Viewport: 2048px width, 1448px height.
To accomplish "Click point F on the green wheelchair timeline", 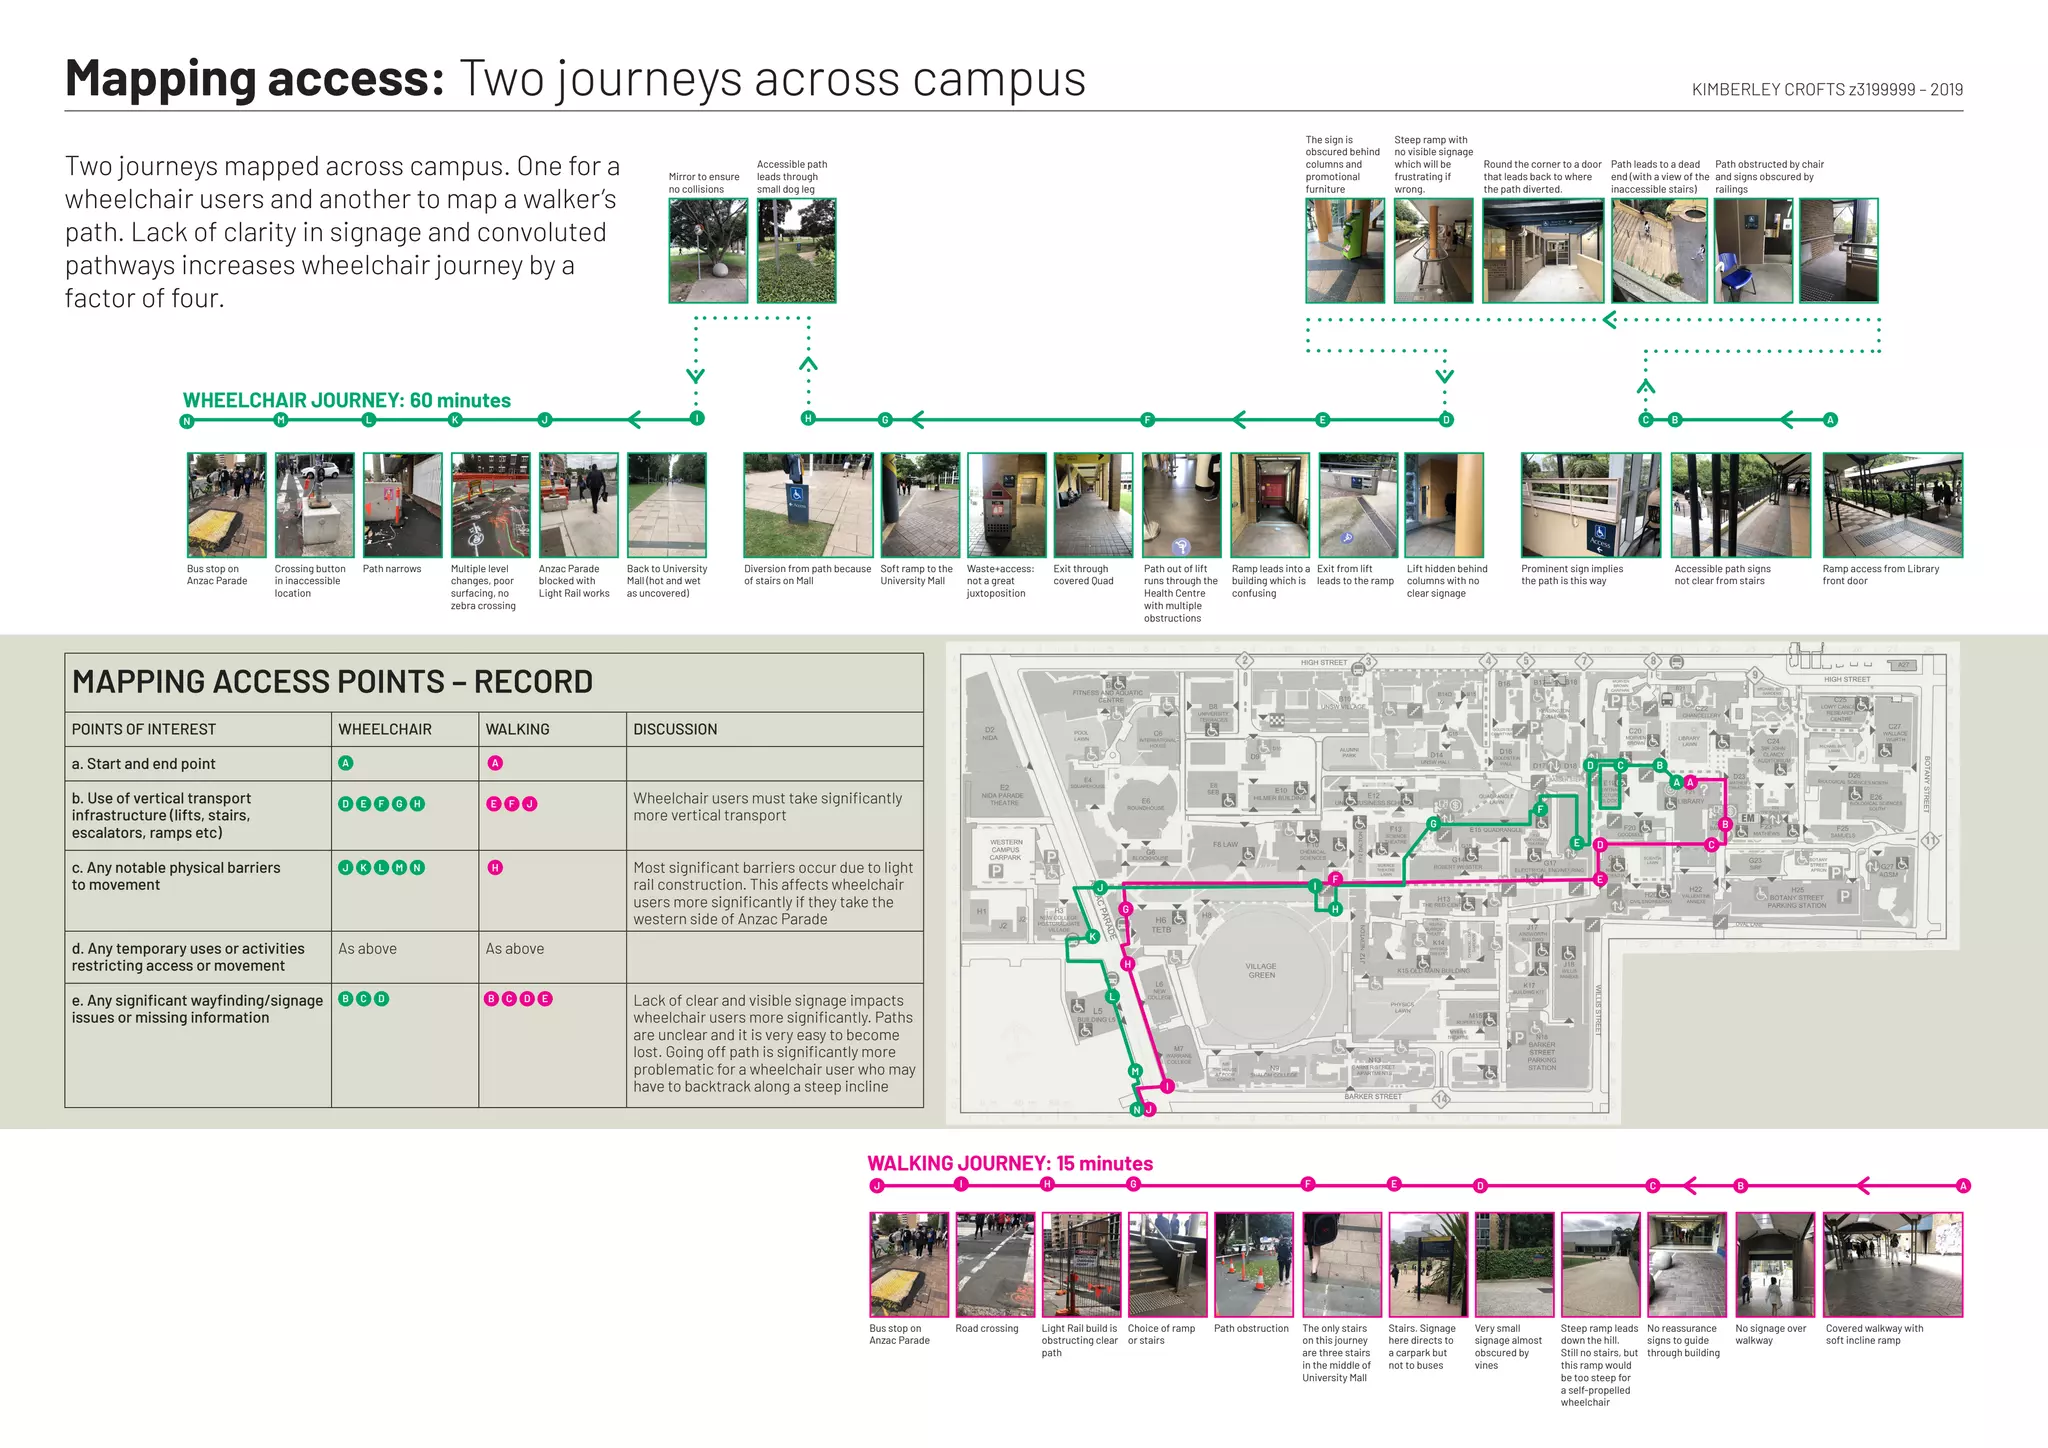I will (1148, 420).
